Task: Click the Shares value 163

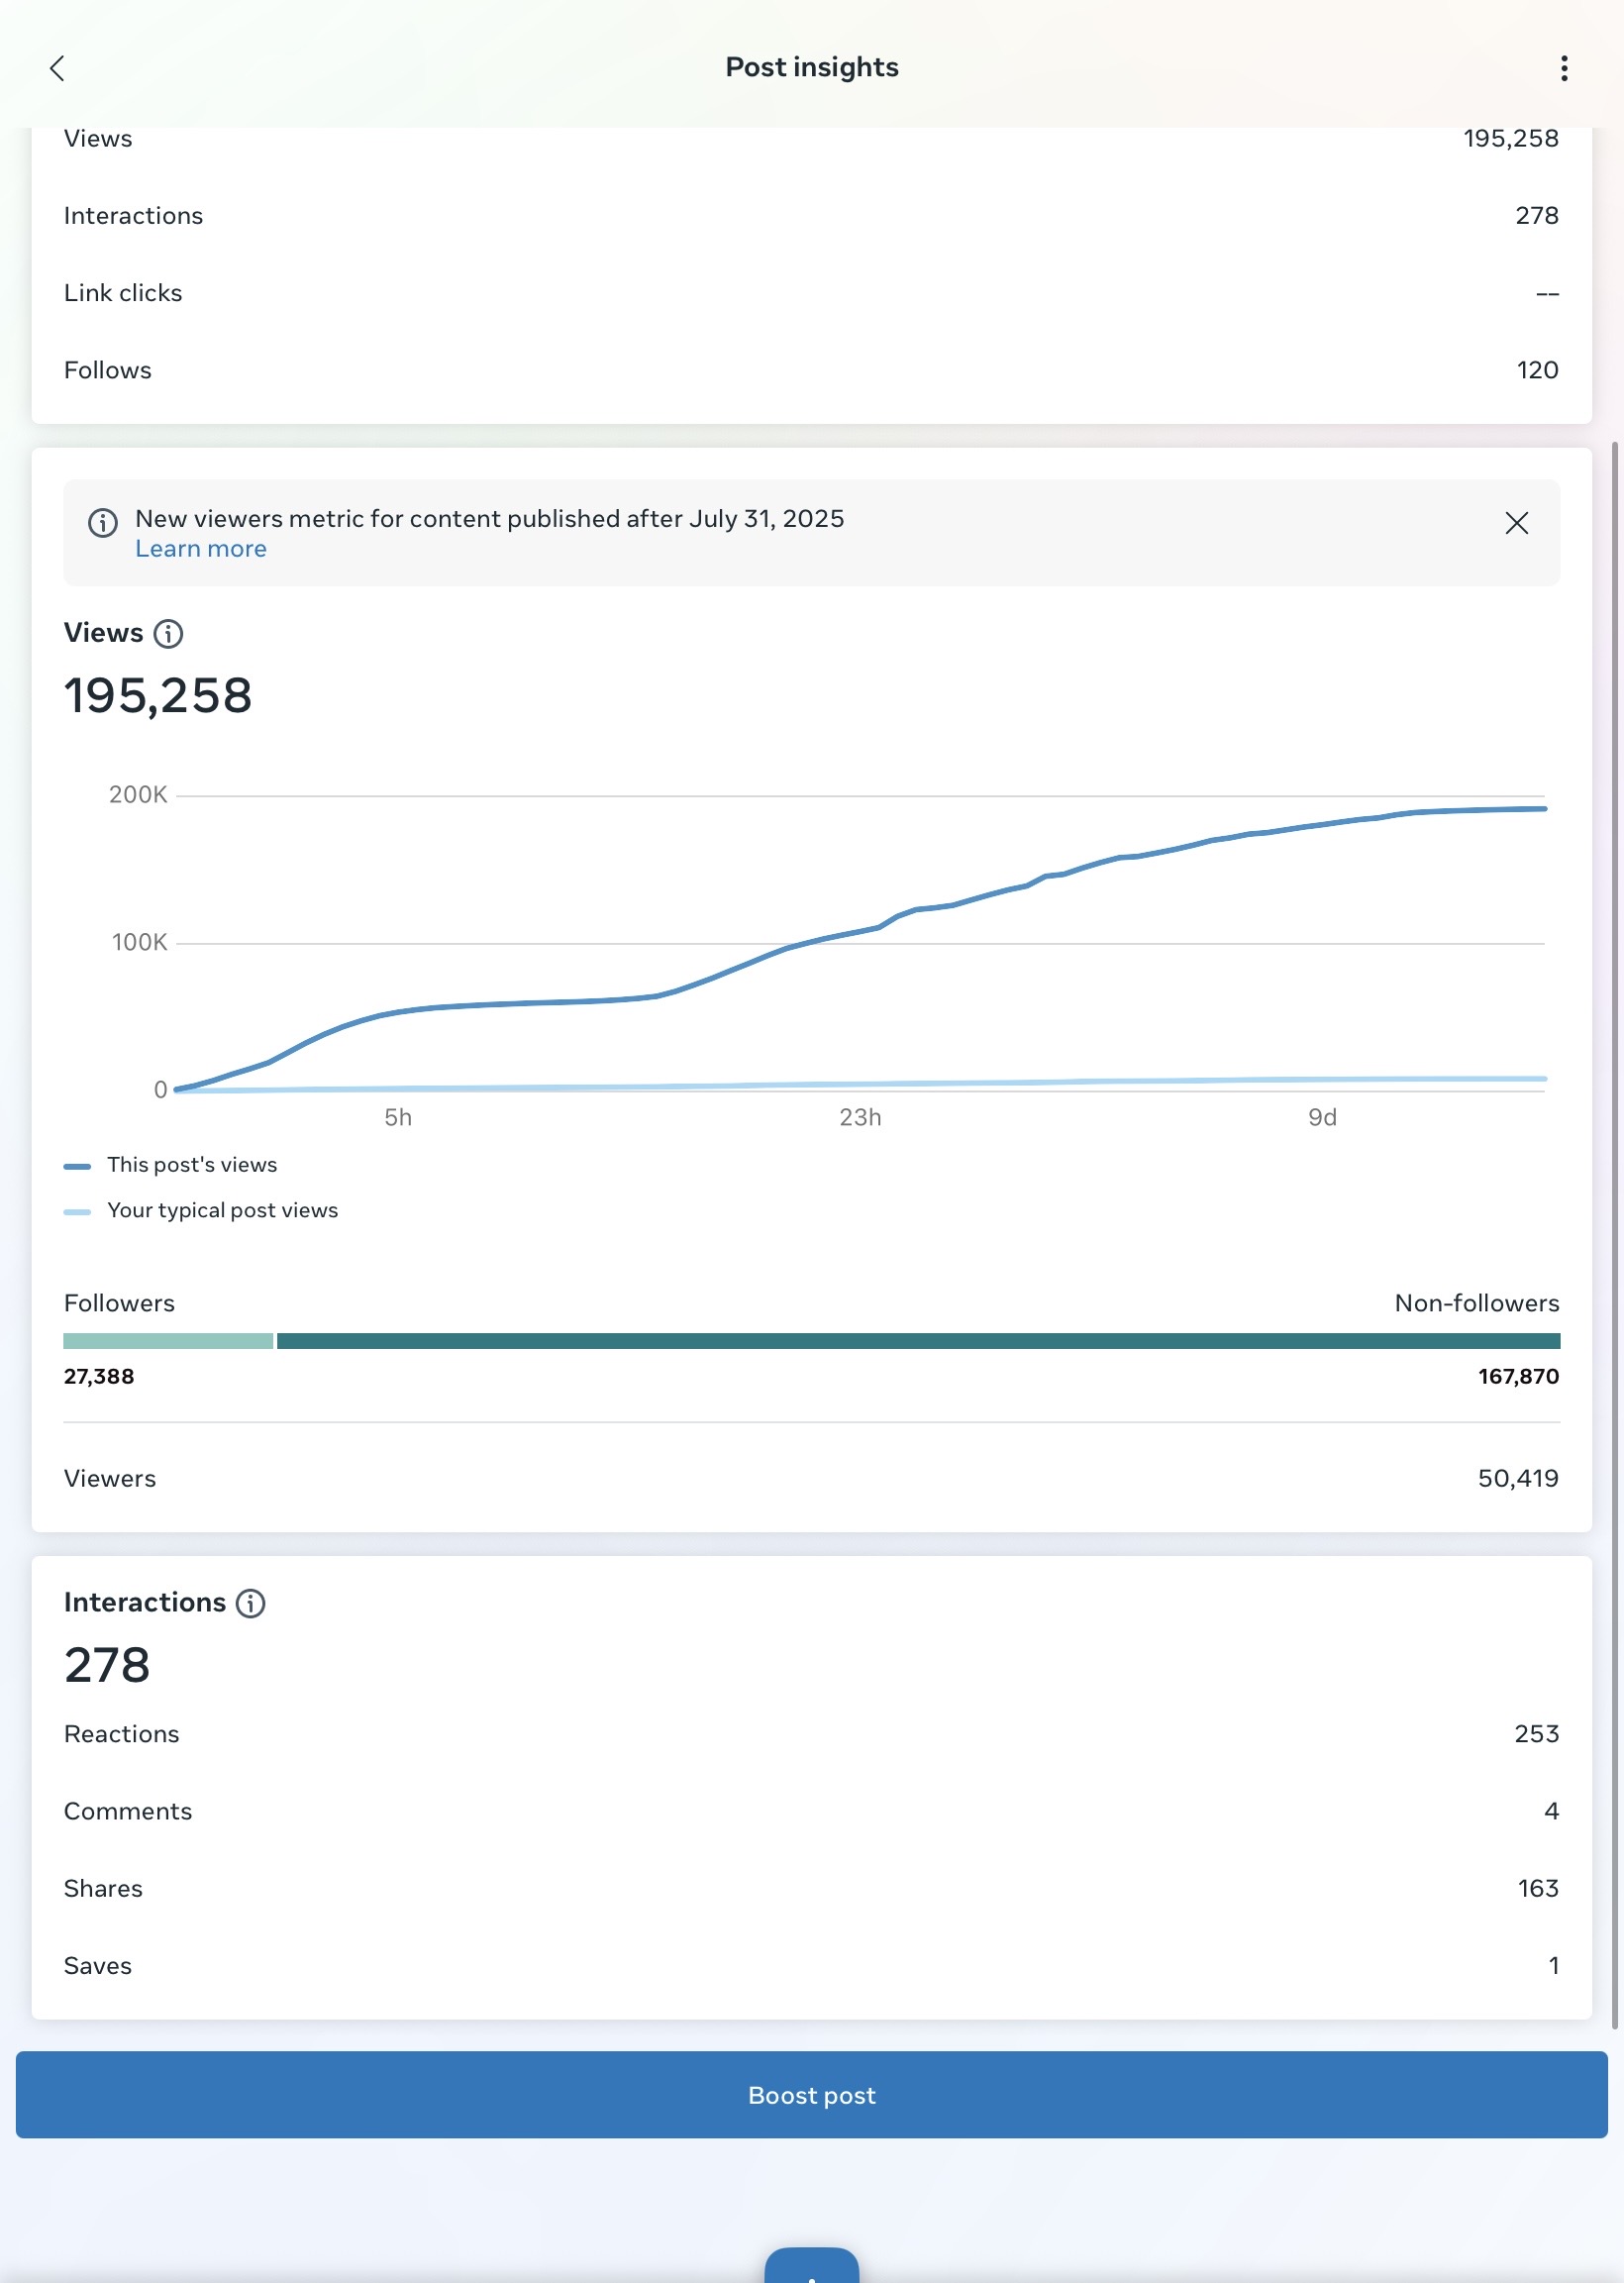Action: coord(1539,1888)
